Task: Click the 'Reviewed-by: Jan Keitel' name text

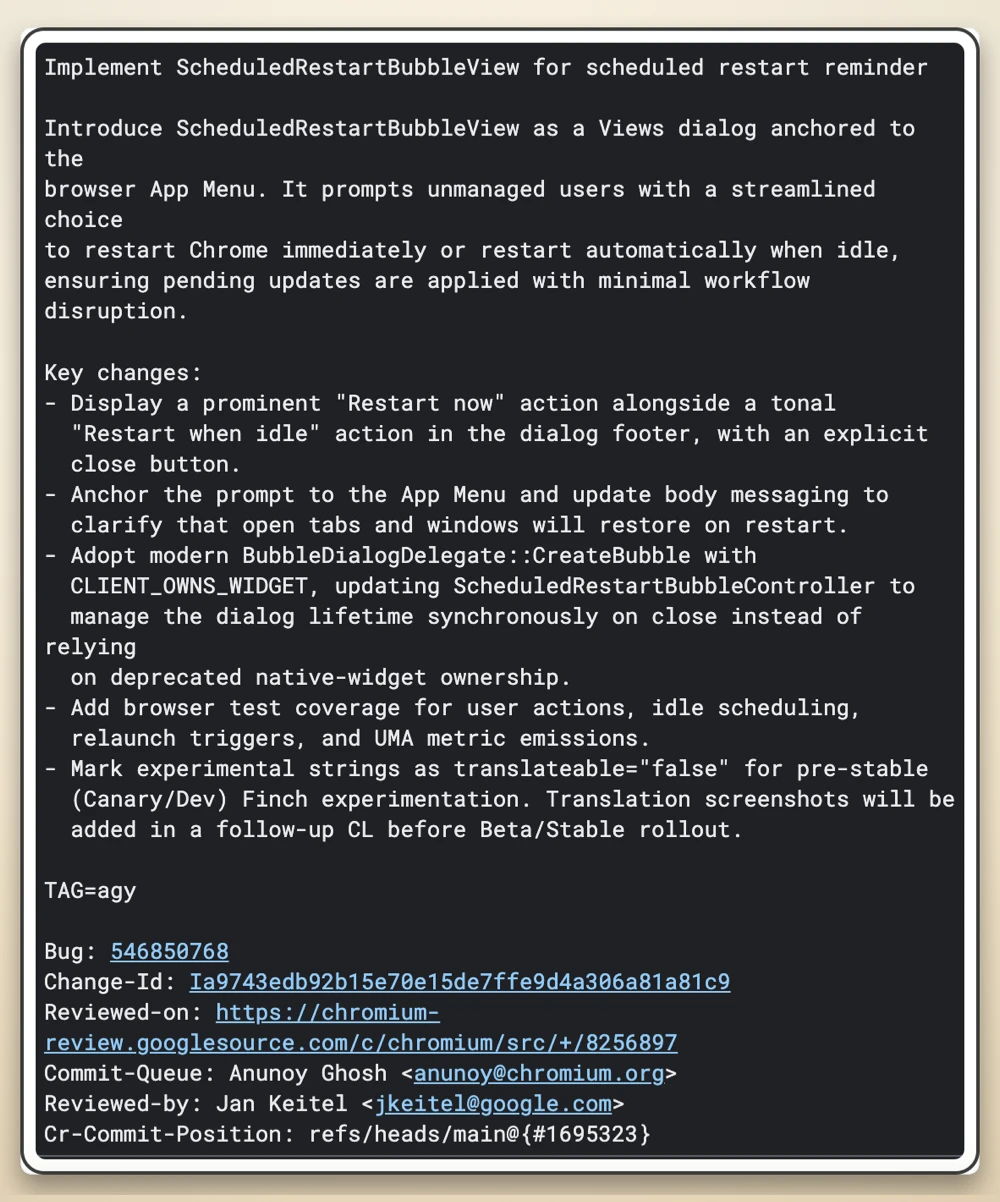Action: tap(196, 1104)
